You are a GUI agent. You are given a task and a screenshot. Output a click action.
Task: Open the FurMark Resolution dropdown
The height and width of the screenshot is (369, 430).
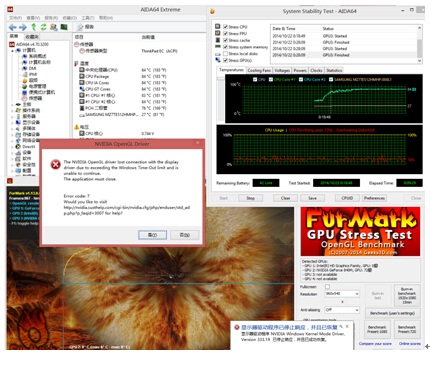coord(342,294)
